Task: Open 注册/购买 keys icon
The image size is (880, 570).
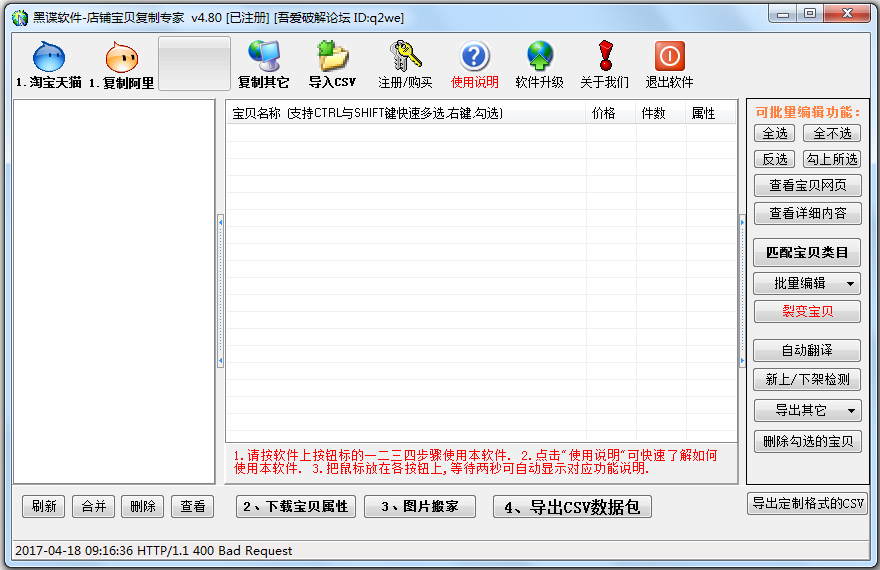Action: click(405, 56)
